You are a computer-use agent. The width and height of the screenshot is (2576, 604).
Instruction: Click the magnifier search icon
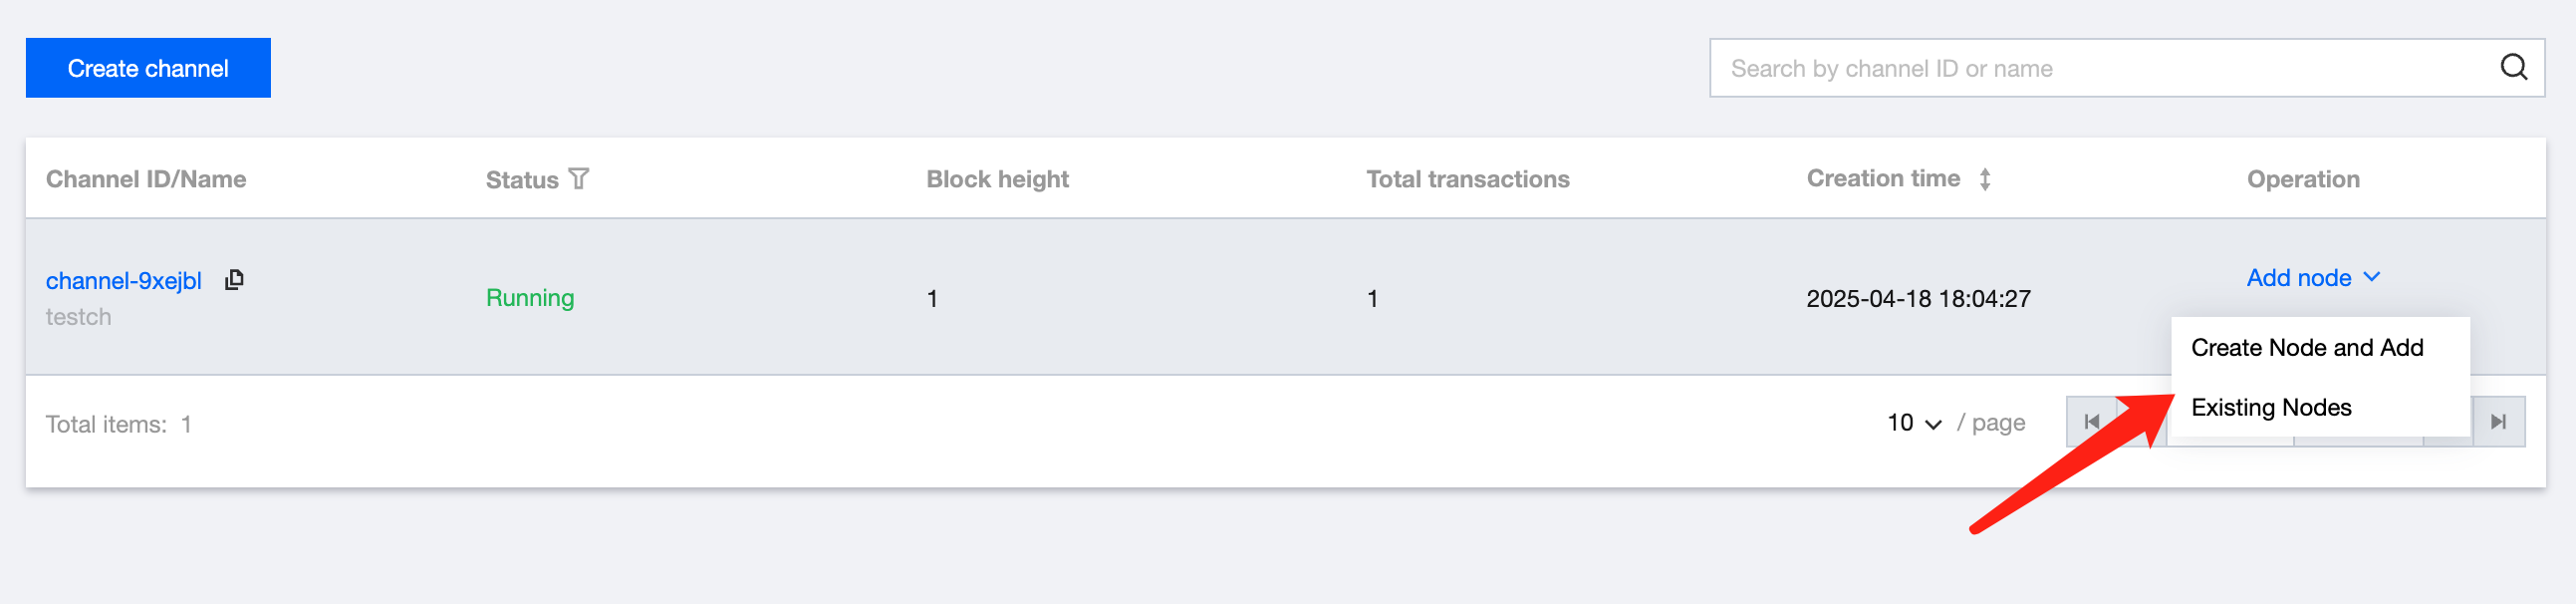2513,67
